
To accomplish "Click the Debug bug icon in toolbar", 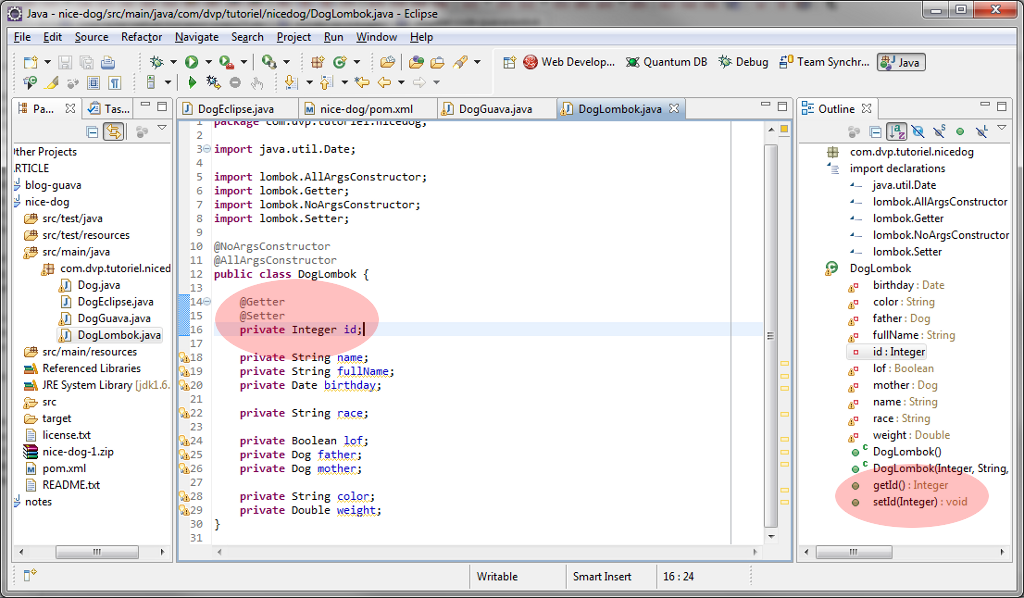I will [x=157, y=62].
